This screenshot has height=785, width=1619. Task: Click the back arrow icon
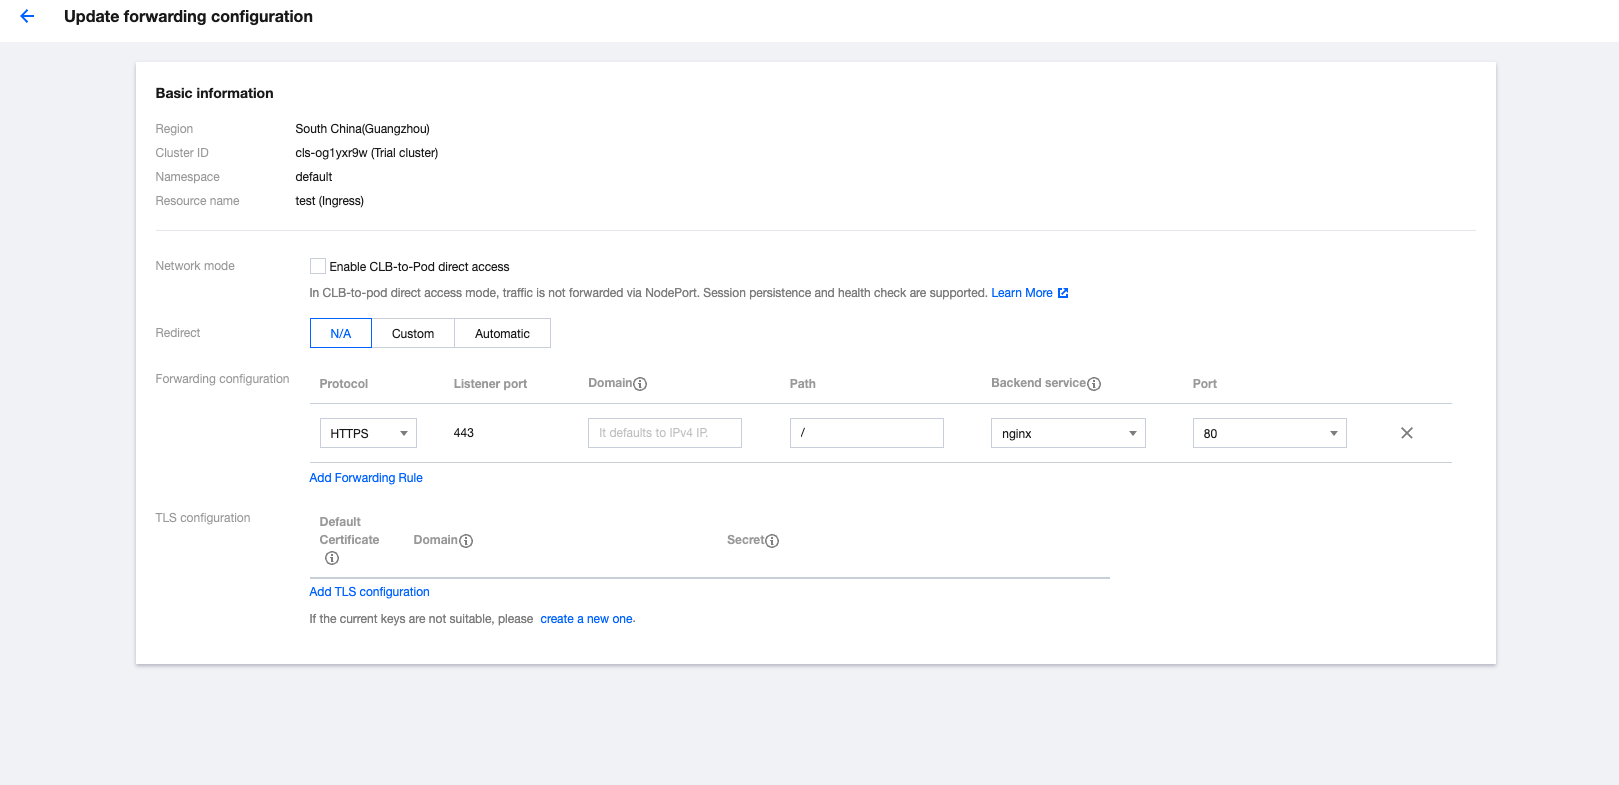coord(27,16)
